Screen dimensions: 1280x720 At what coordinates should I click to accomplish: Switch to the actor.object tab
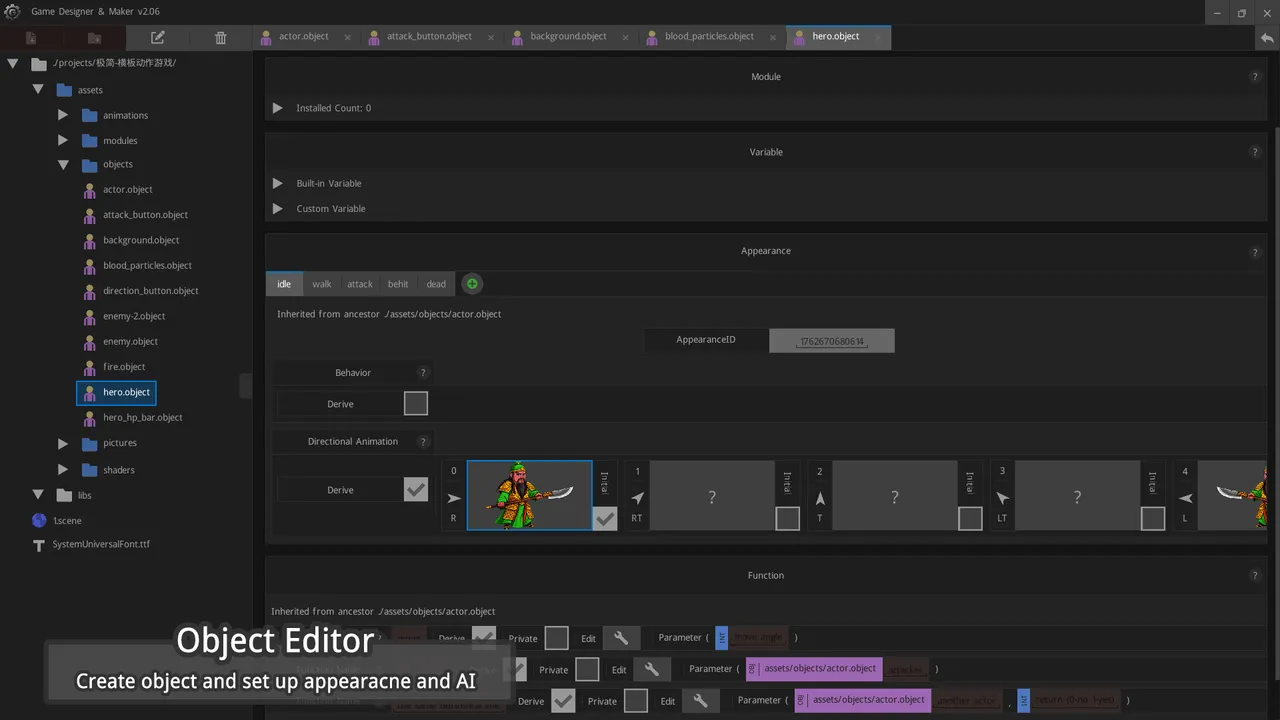pos(304,36)
